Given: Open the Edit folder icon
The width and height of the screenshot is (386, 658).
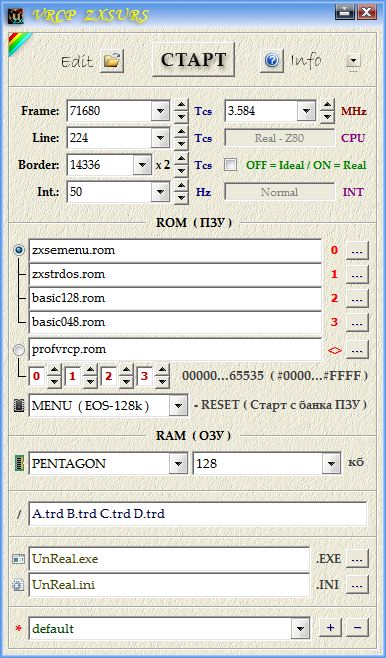Looking at the screenshot, I should click(x=112, y=61).
